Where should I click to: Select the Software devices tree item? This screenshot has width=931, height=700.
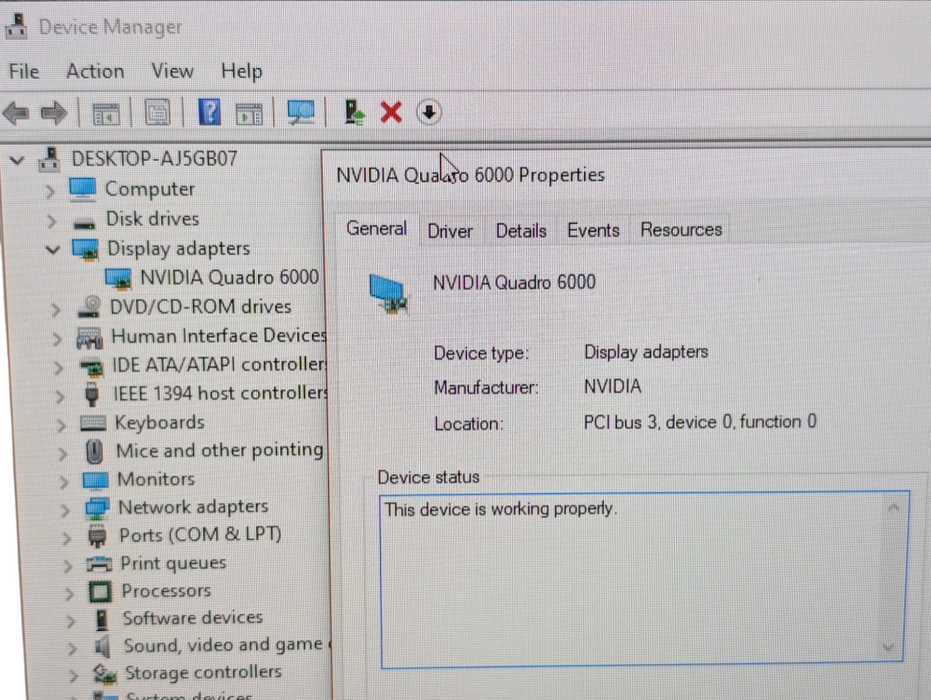click(192, 617)
